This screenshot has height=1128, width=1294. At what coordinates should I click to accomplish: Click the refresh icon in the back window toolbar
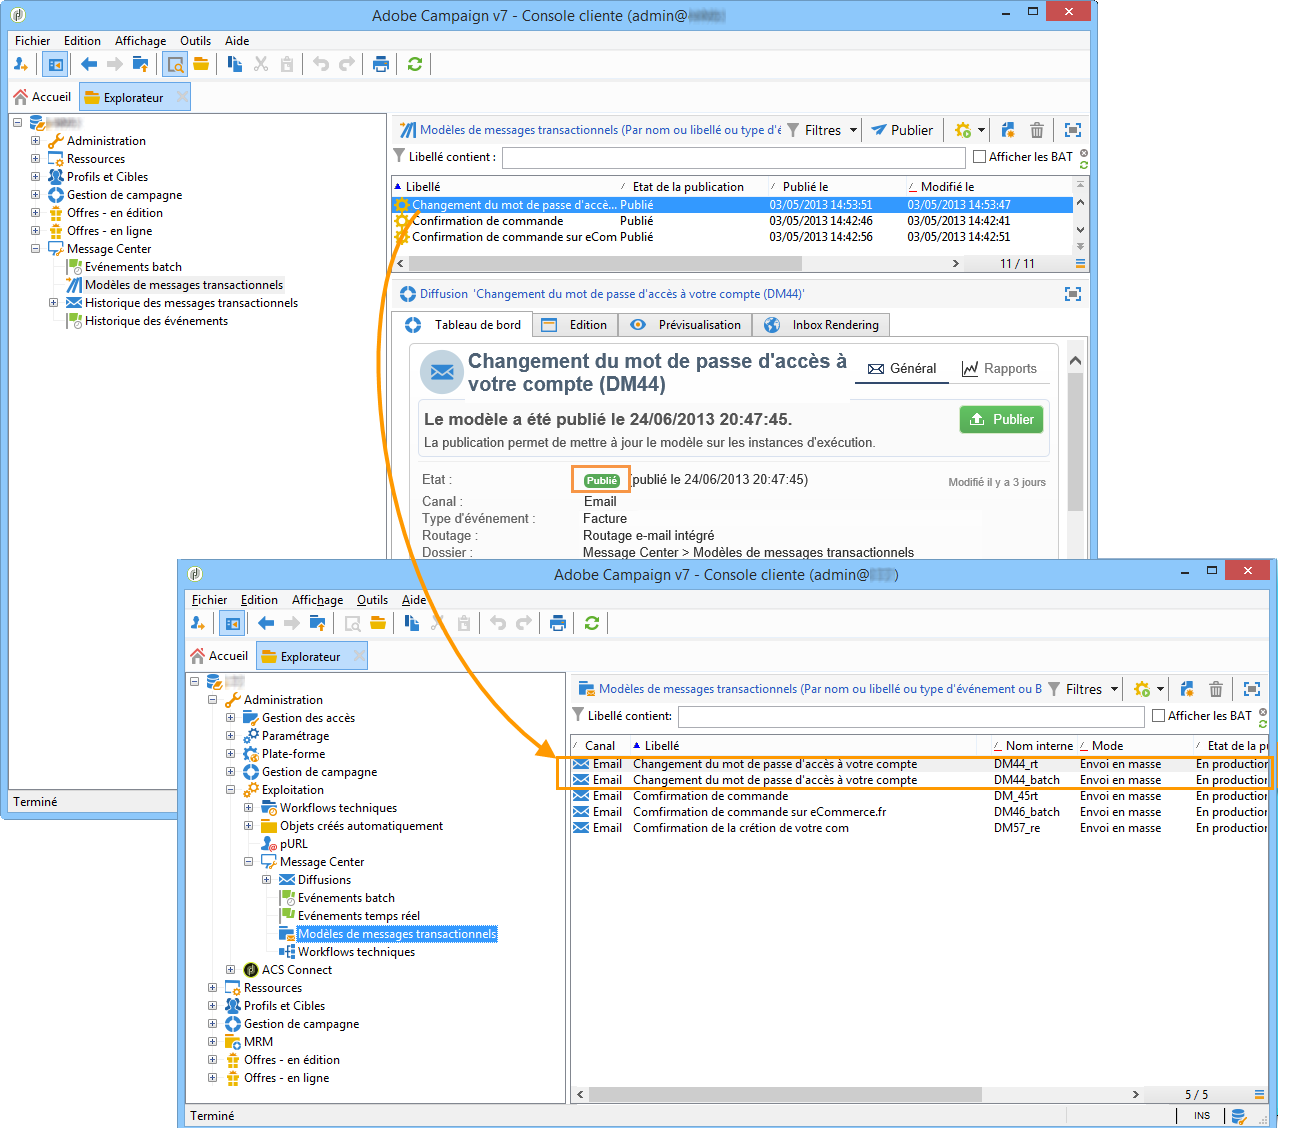[x=415, y=64]
